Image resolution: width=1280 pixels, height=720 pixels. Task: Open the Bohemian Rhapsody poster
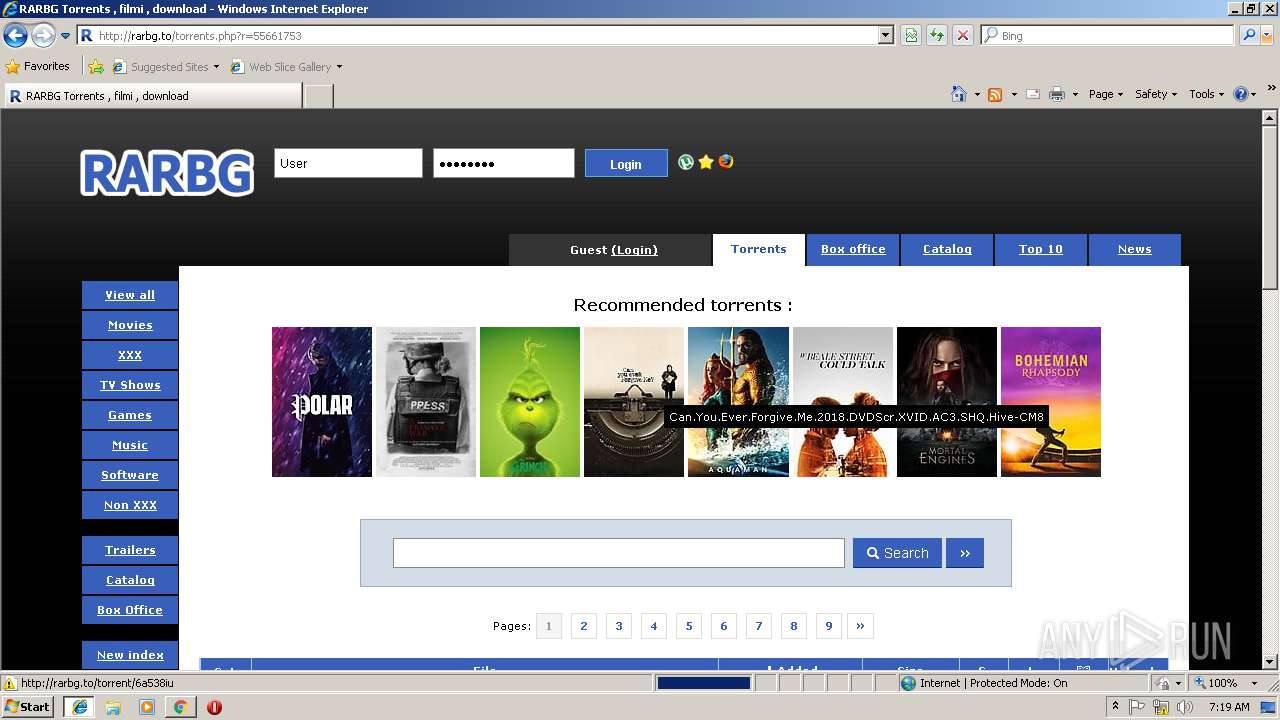coord(1051,402)
